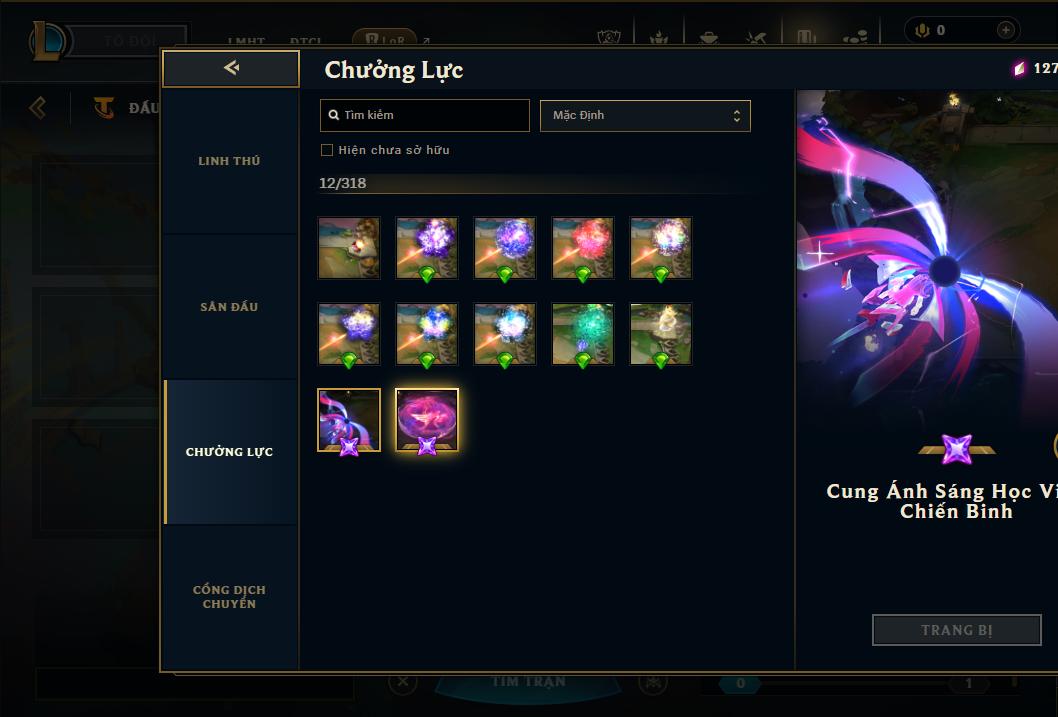
Task: Select the pale yellow boom thumbnail
Action: tap(661, 334)
